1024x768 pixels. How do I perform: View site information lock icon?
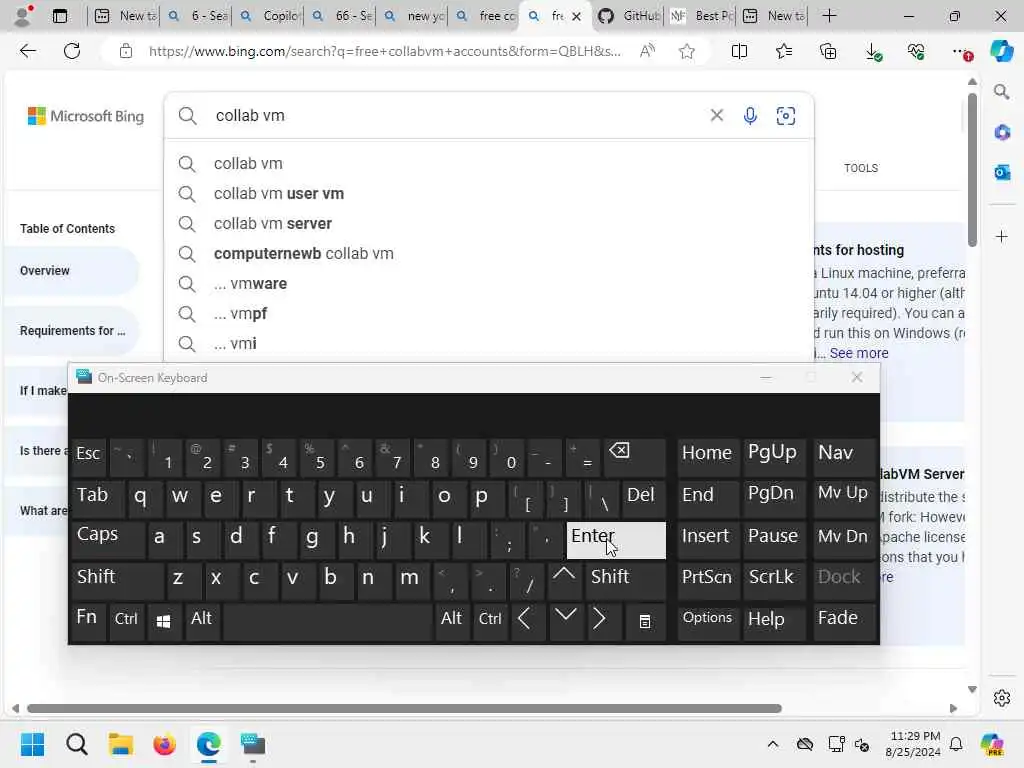coord(126,51)
